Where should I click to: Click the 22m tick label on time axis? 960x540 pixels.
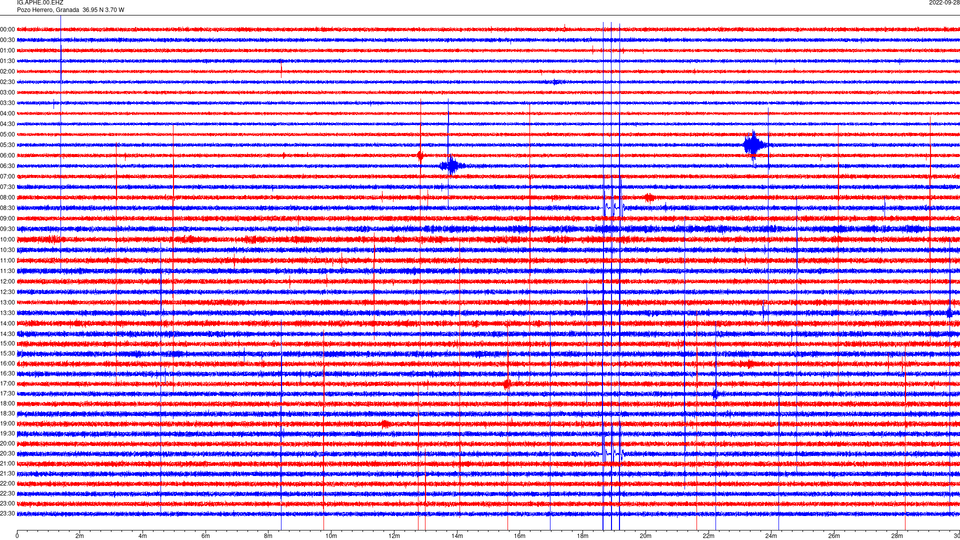coord(708,536)
